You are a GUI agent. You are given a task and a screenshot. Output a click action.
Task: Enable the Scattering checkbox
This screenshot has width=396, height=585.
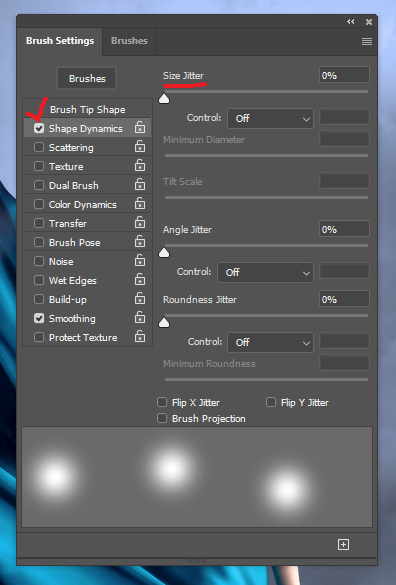click(39, 147)
